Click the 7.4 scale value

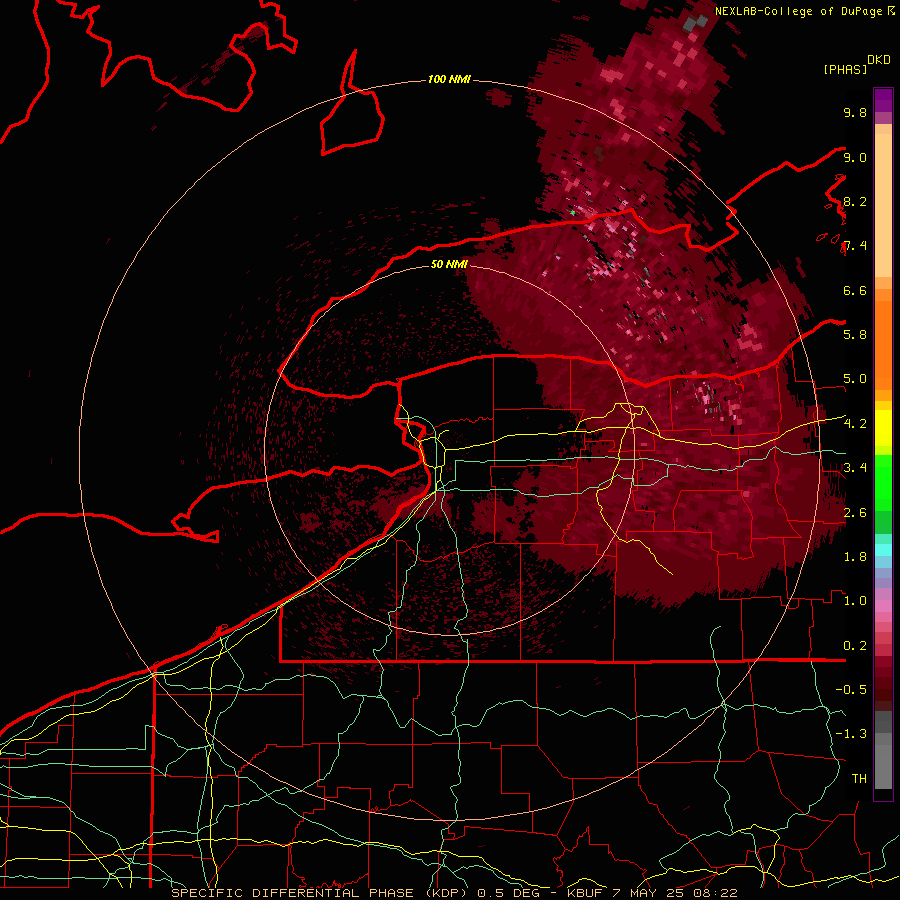click(855, 246)
